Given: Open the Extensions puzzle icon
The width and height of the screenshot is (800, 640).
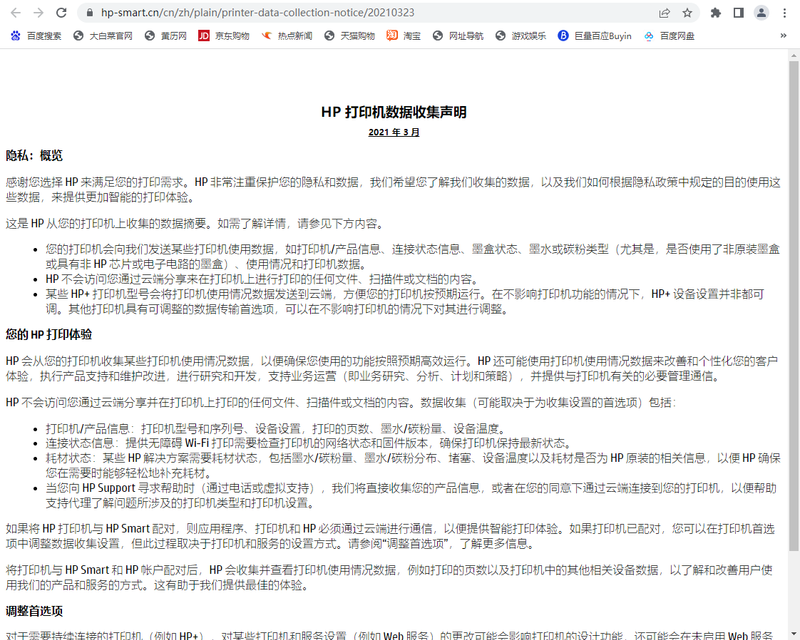Looking at the screenshot, I should [x=716, y=13].
